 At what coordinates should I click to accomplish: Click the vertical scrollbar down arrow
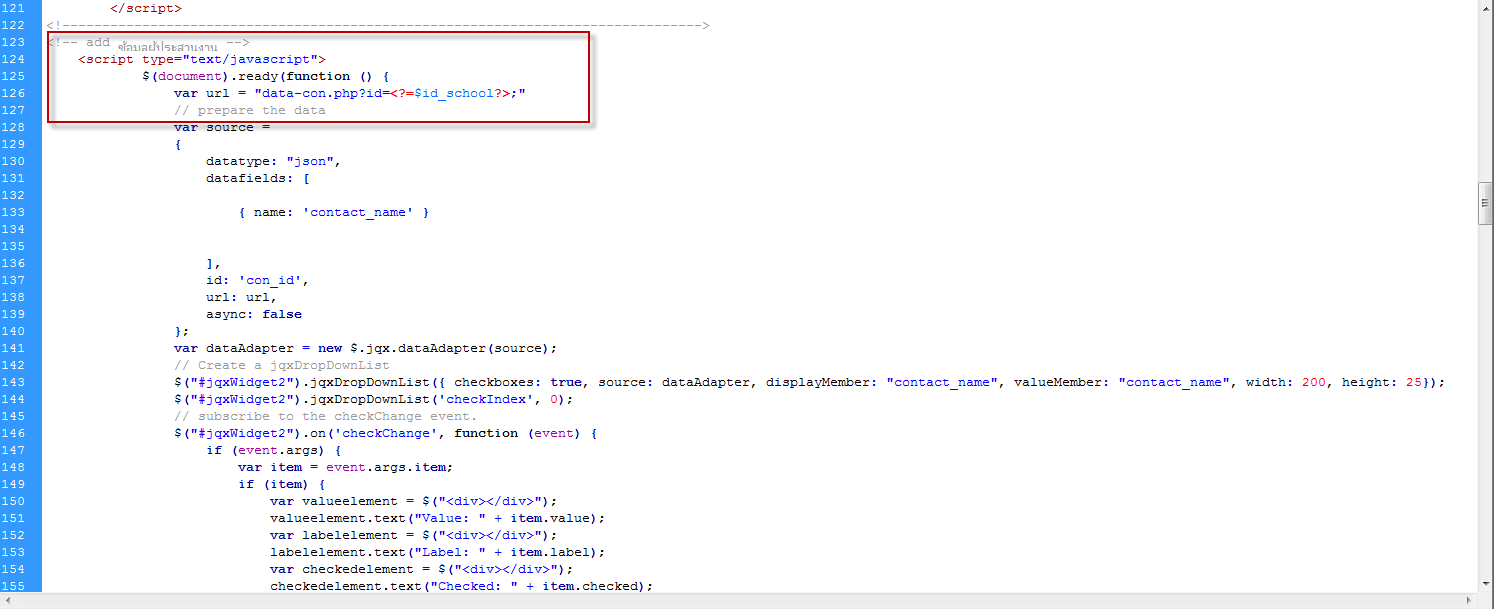click(x=1485, y=583)
